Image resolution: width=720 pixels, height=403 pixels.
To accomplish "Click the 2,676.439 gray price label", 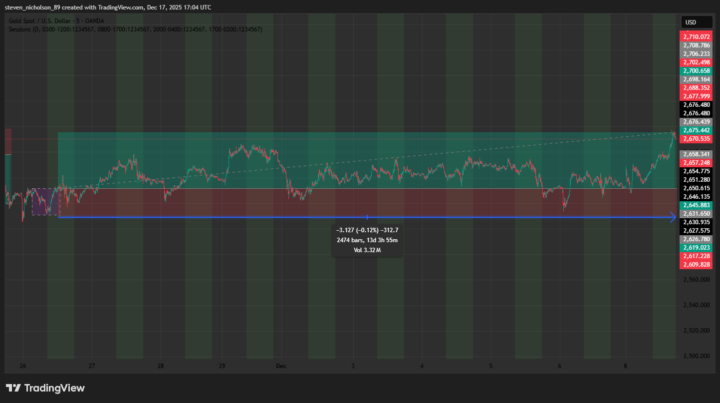I will (x=696, y=122).
